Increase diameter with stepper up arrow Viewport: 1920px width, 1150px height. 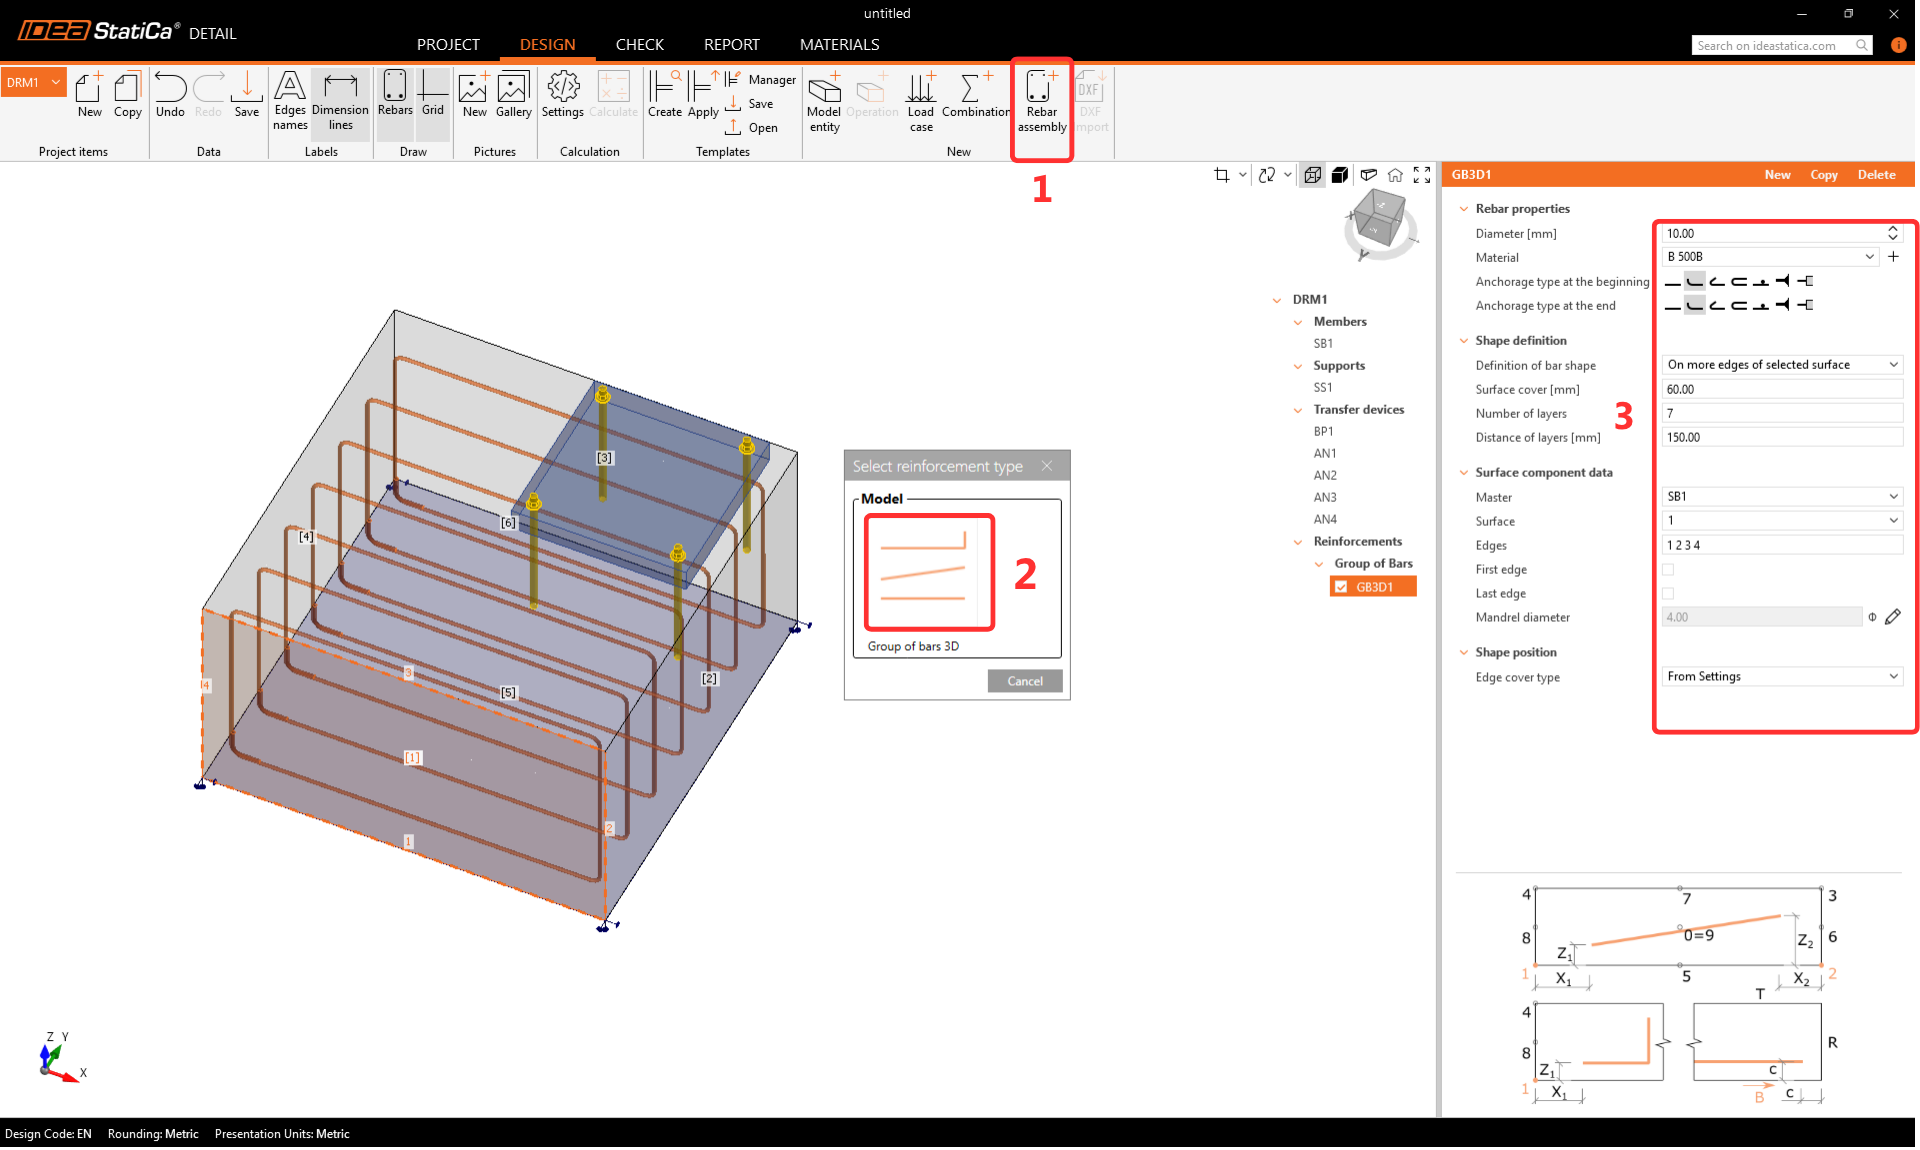point(1893,229)
